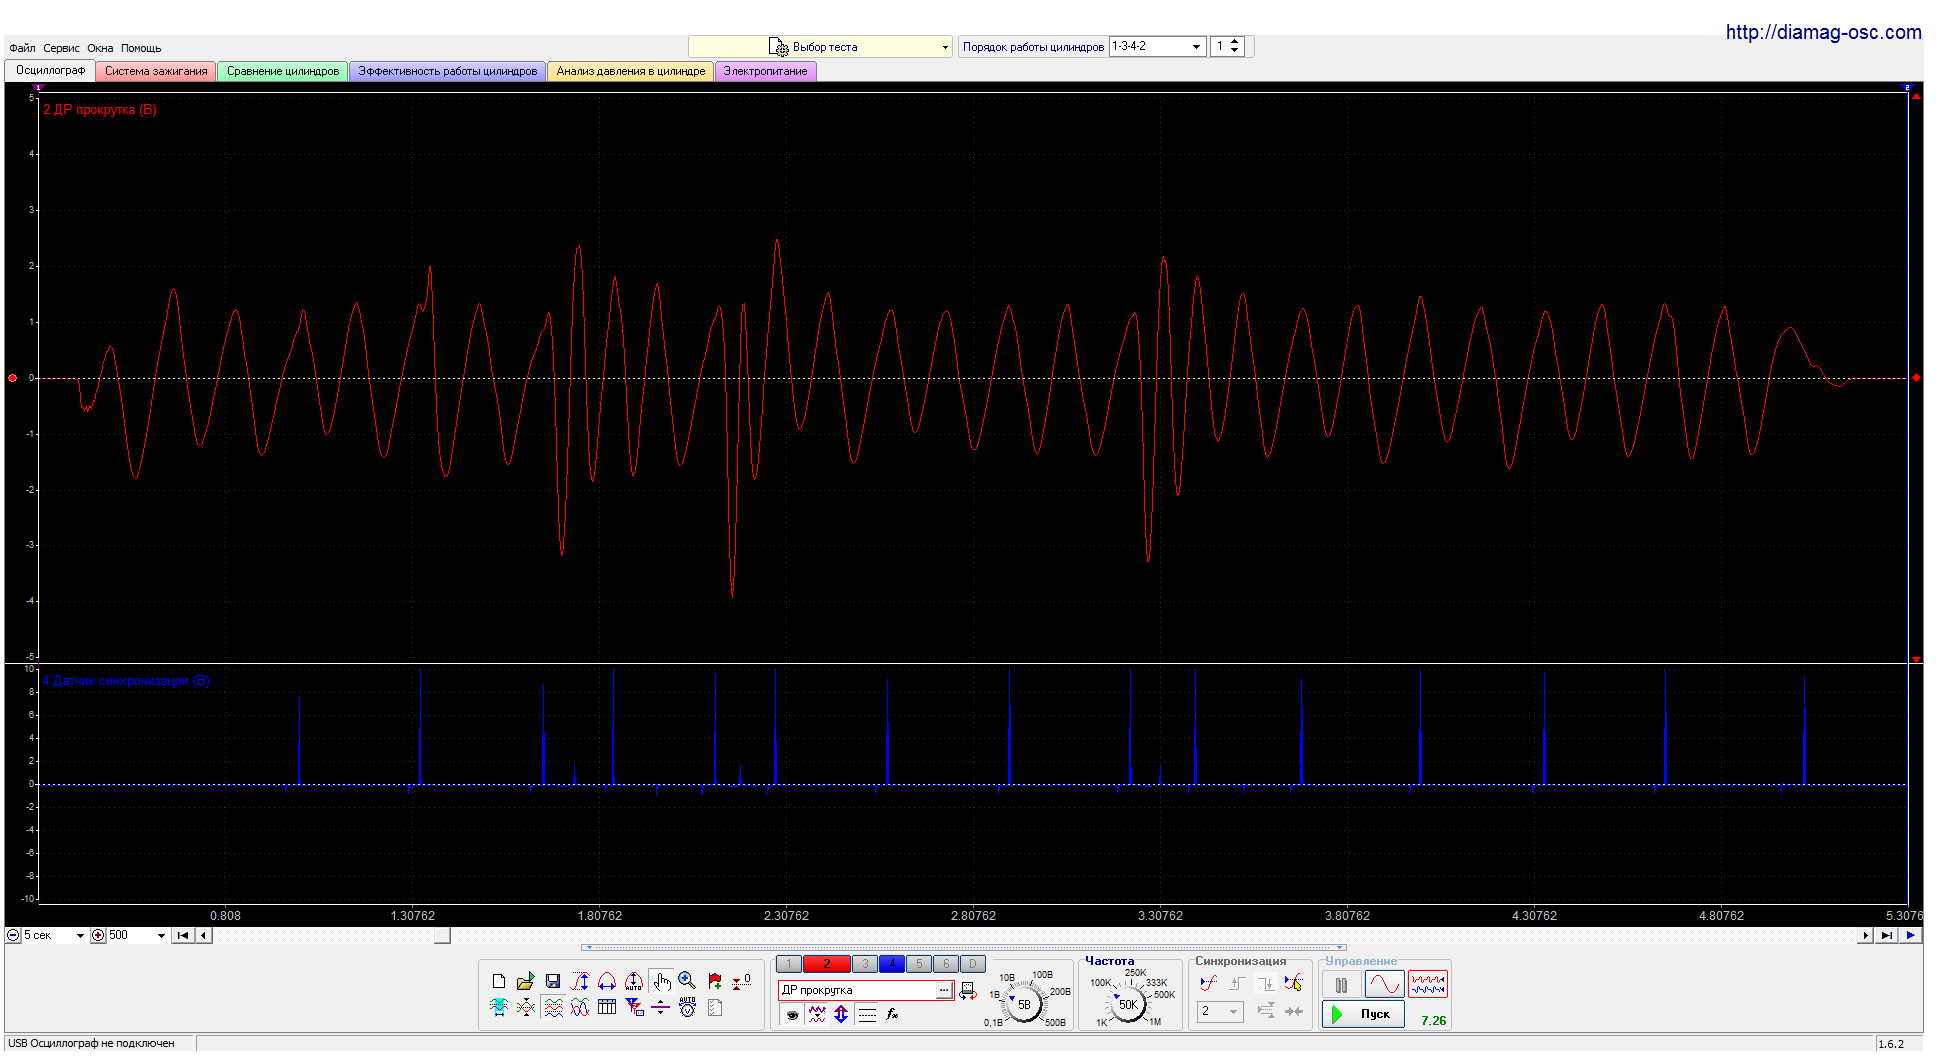Open the fx function icon

[892, 1014]
